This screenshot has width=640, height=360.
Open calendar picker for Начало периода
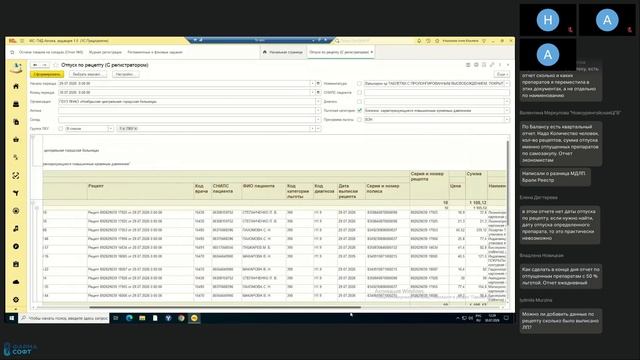318,83
